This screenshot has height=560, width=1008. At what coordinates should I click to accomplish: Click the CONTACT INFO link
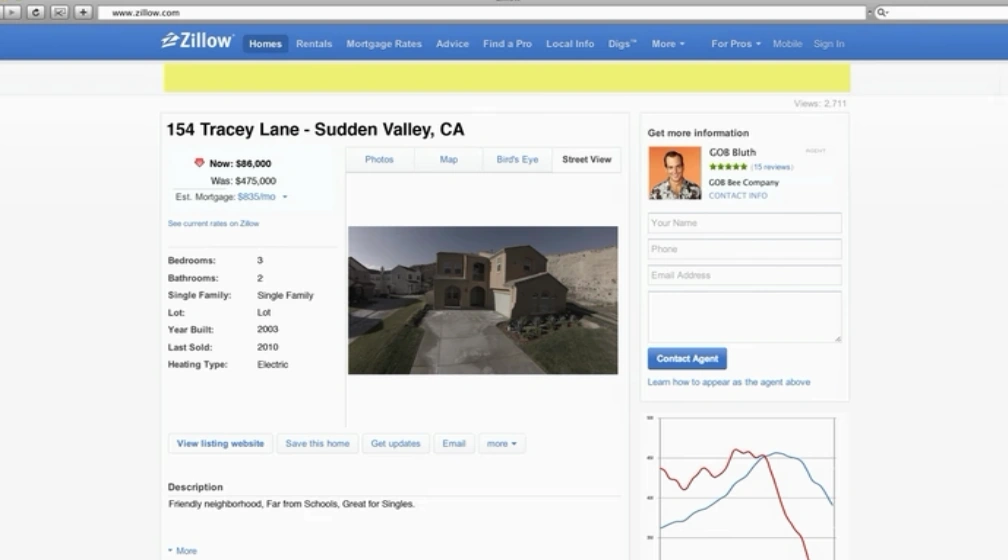[x=738, y=195]
